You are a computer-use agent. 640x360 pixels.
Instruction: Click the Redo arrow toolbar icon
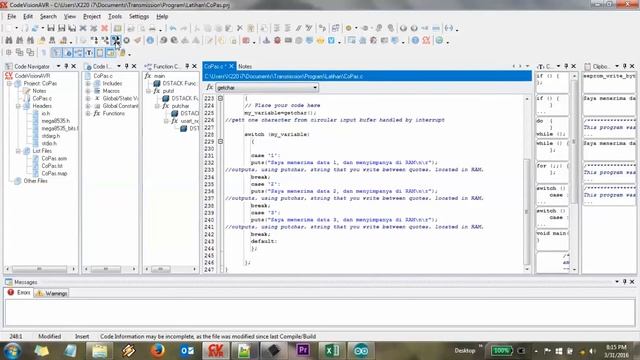pos(184,28)
